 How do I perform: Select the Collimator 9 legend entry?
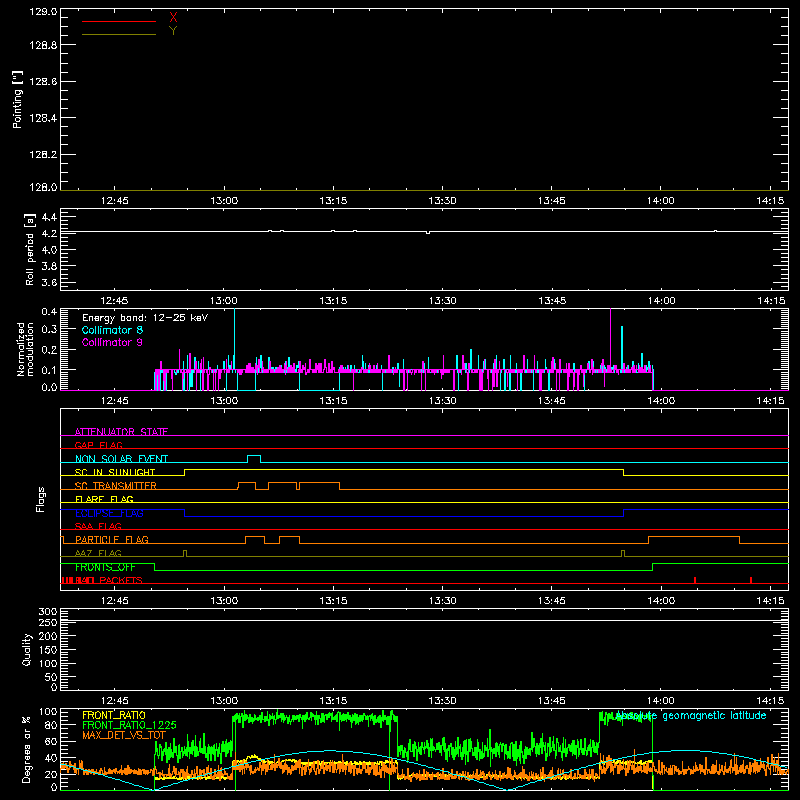pyautogui.click(x=112, y=342)
